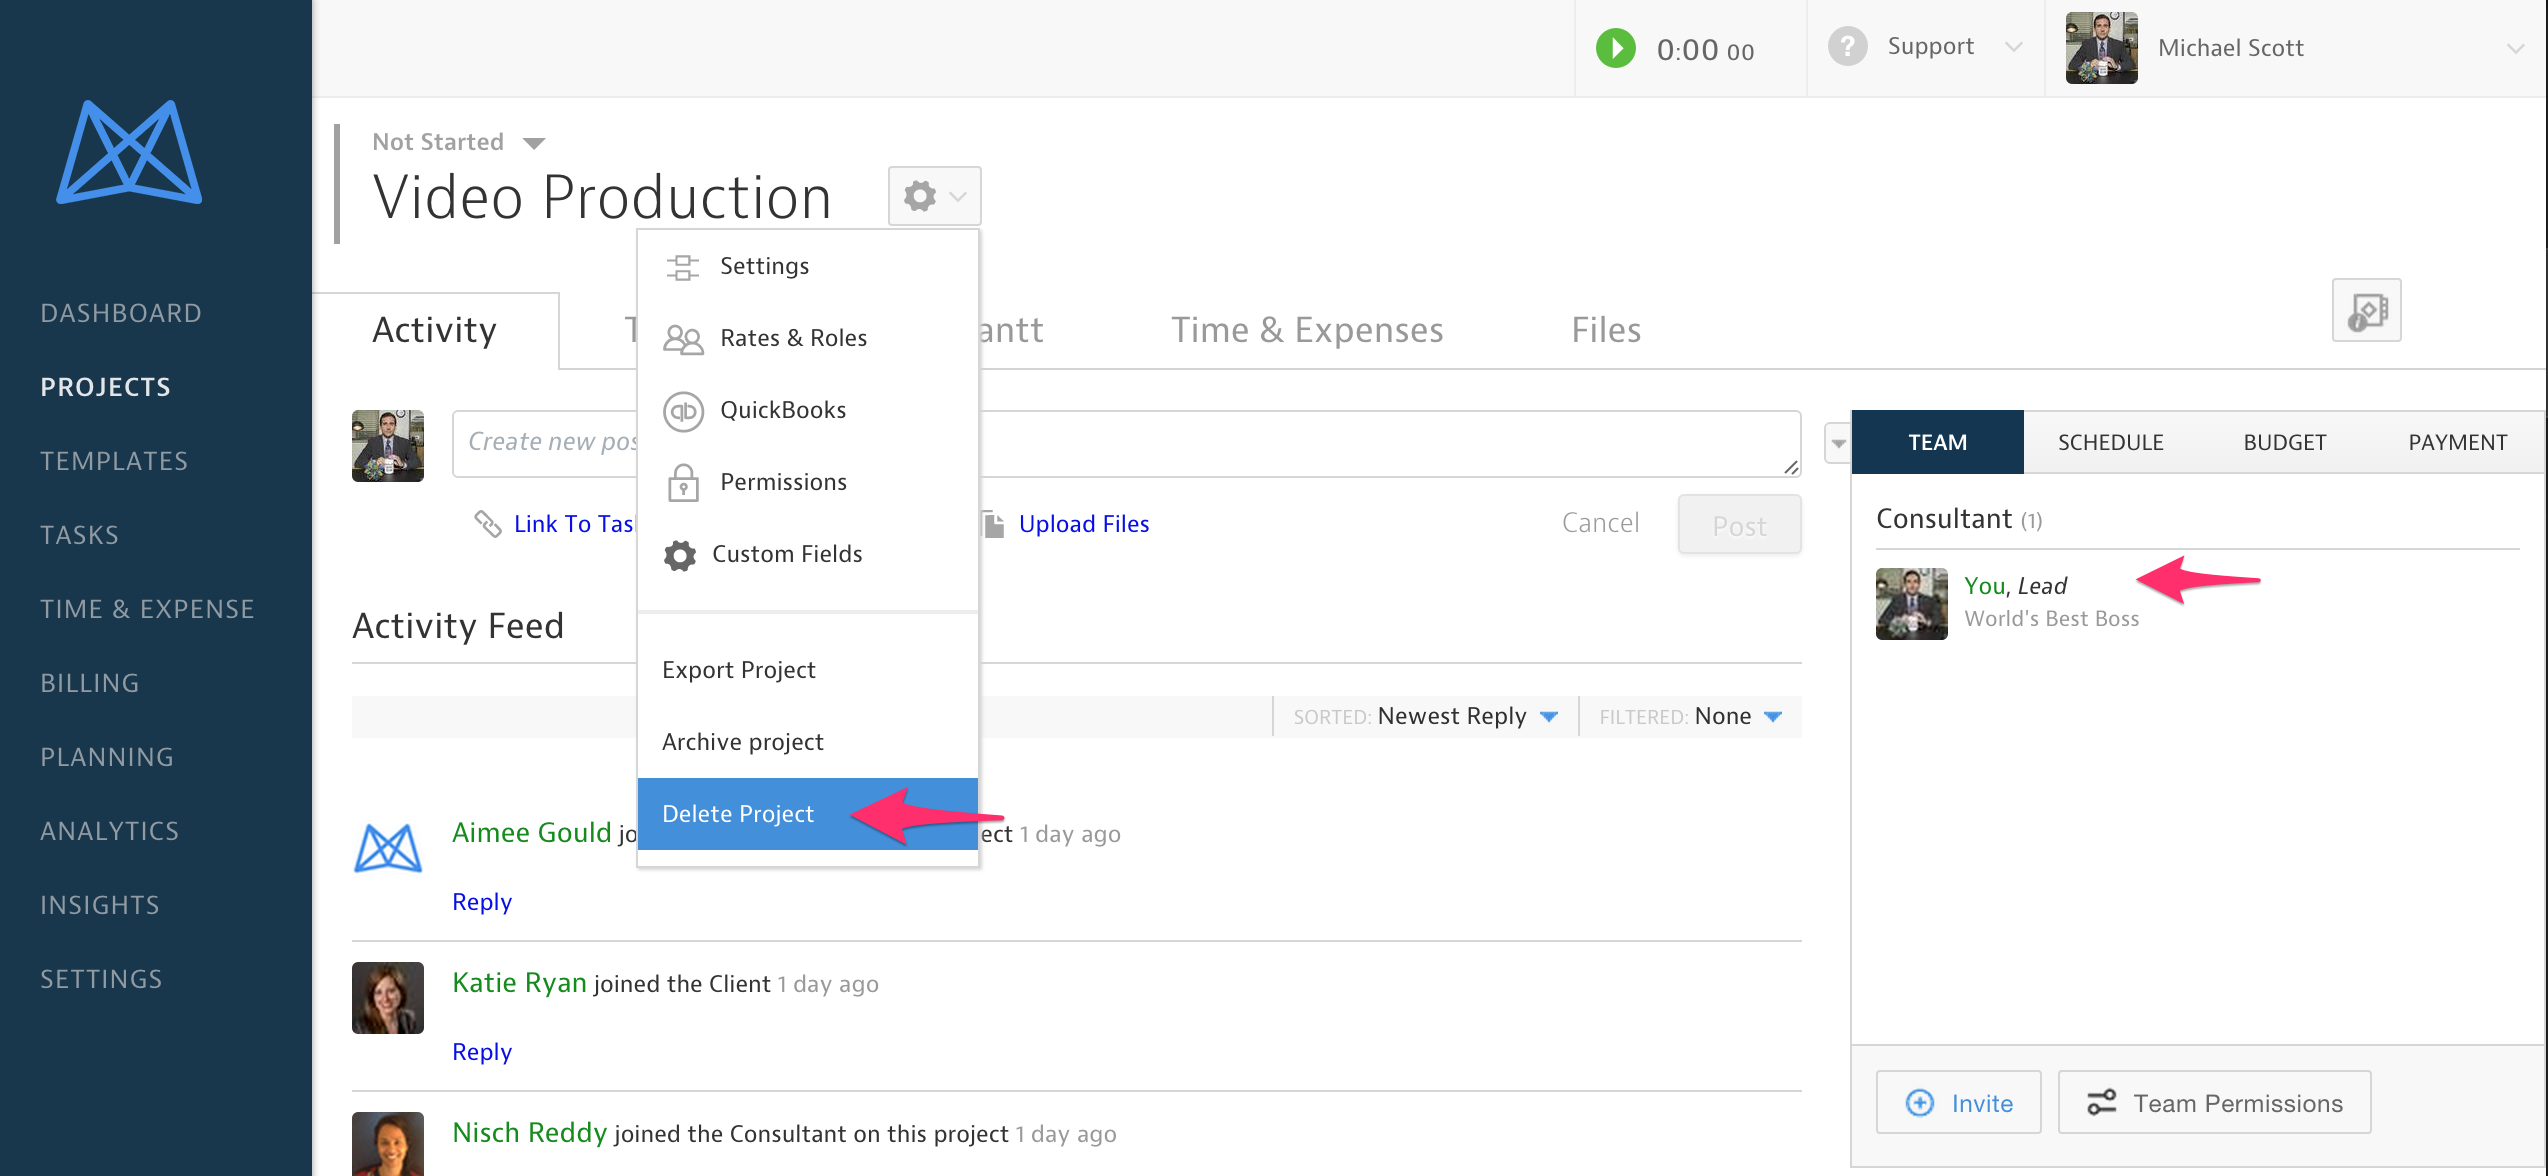Click the QuickBooks icon in menu
The height and width of the screenshot is (1176, 2548).
[684, 411]
